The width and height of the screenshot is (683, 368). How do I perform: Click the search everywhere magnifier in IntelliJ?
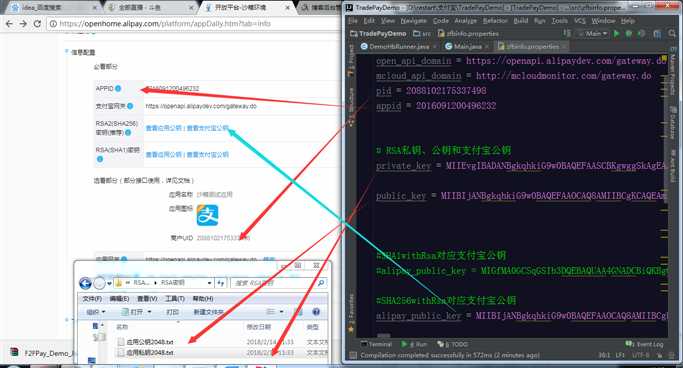(x=672, y=34)
